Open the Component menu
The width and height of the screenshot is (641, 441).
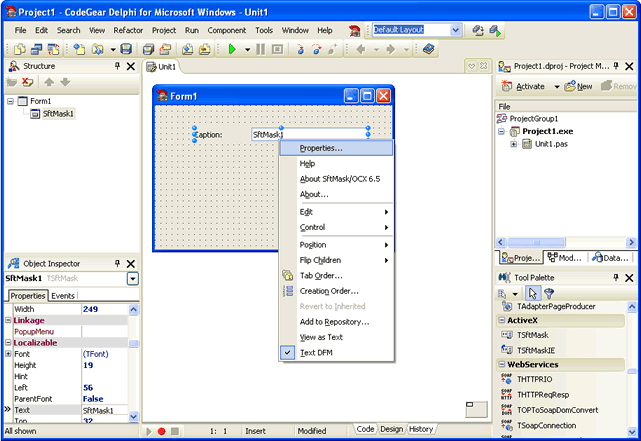click(x=226, y=30)
